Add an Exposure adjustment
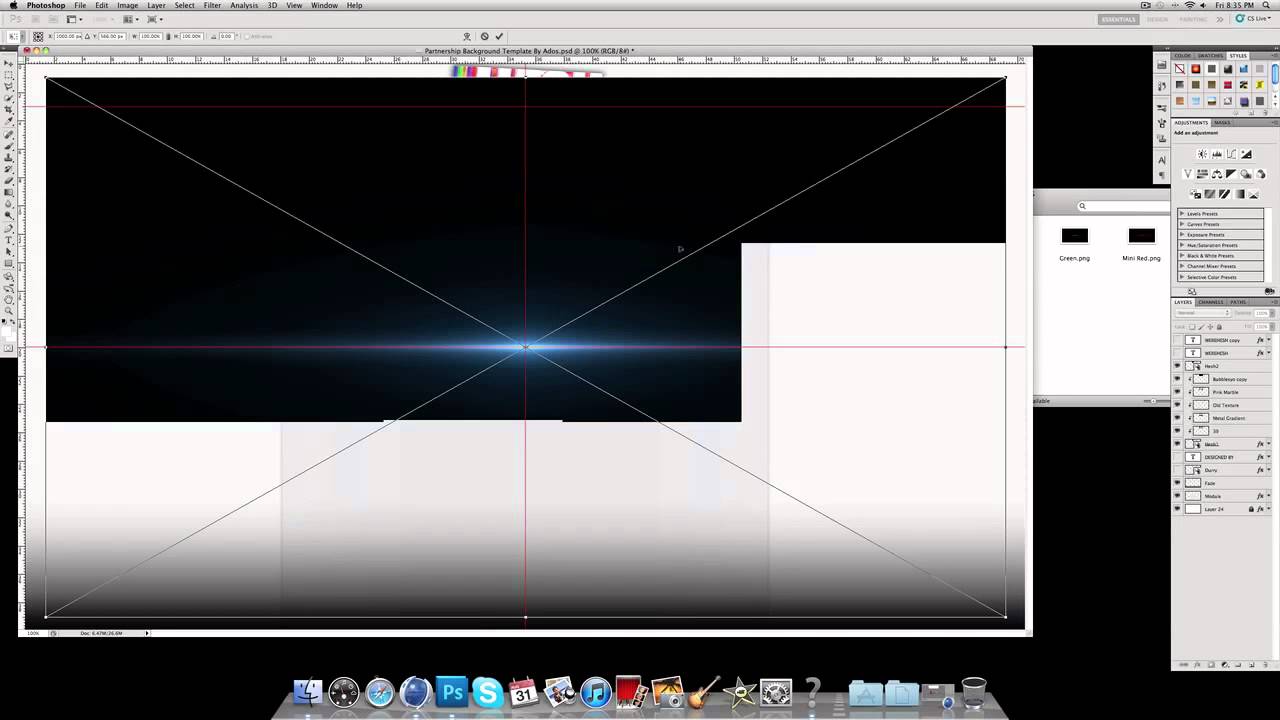Image resolution: width=1280 pixels, height=720 pixels. click(1246, 154)
